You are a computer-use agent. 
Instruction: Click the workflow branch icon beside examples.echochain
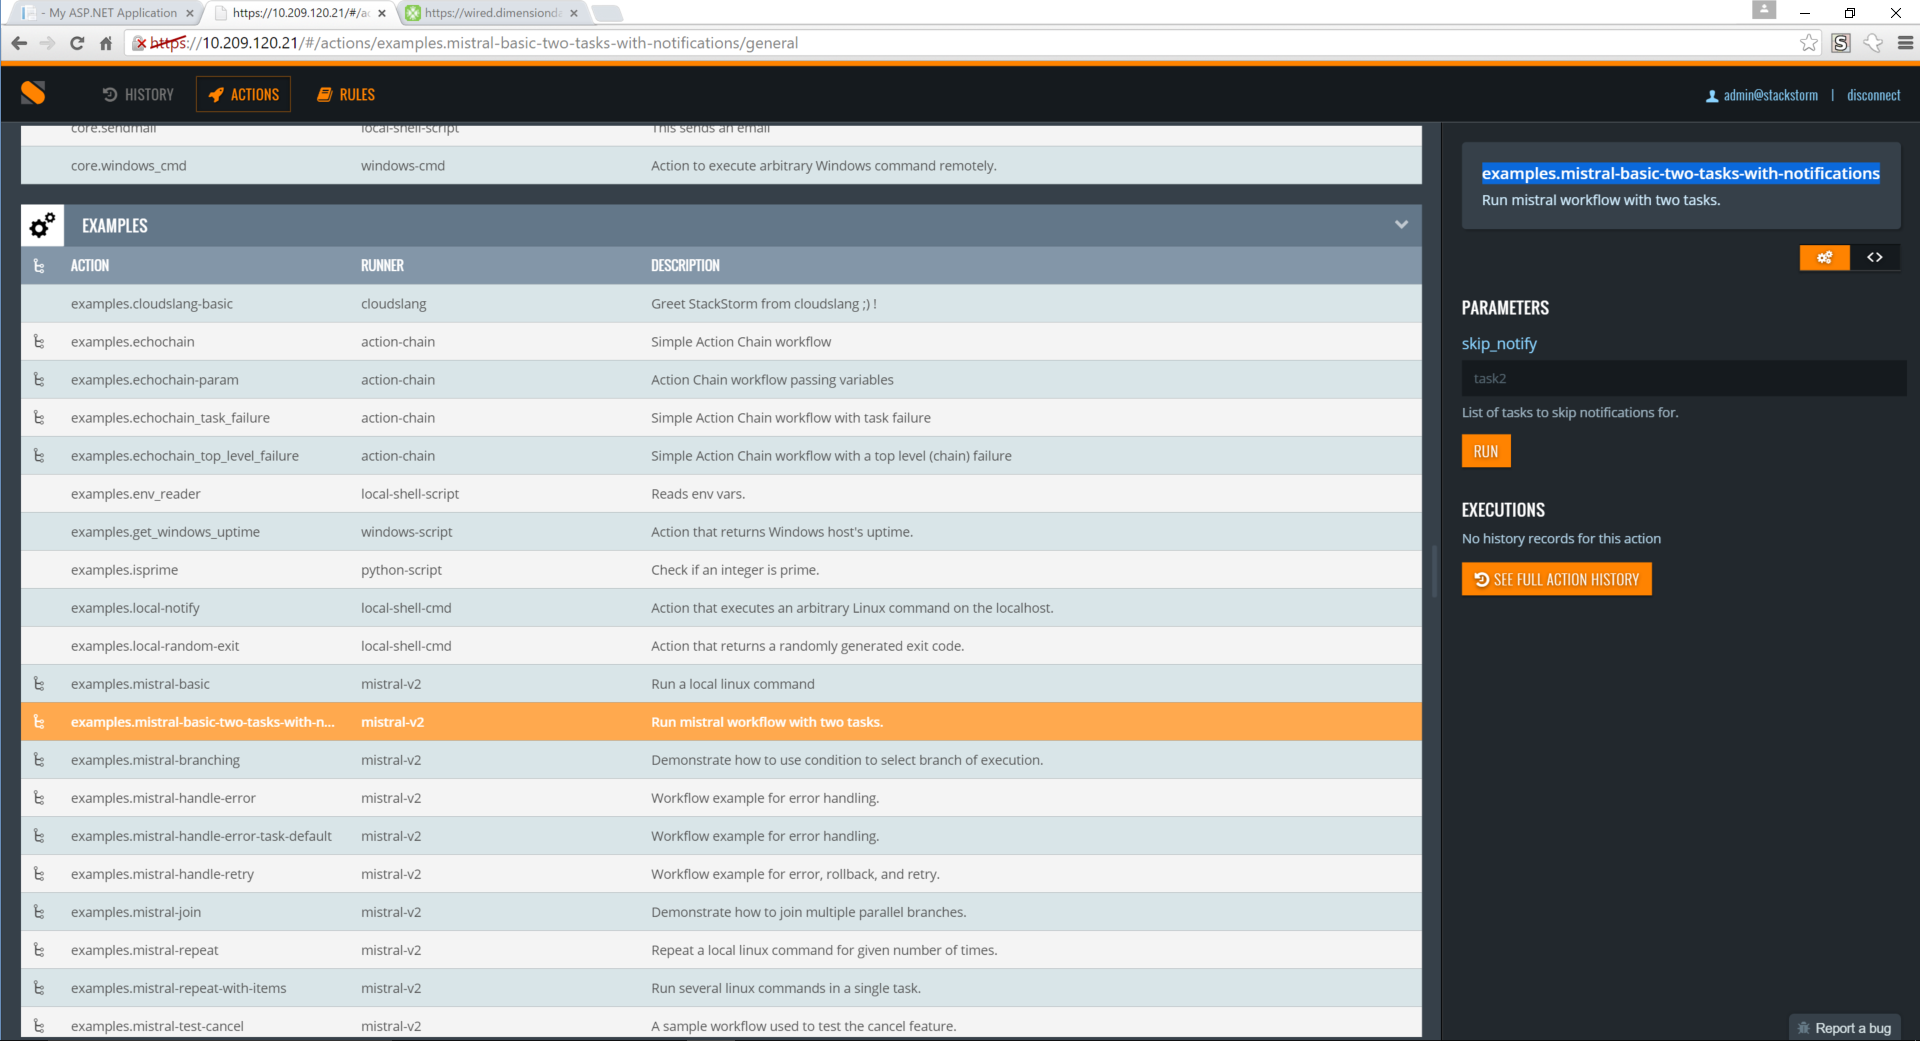point(39,341)
